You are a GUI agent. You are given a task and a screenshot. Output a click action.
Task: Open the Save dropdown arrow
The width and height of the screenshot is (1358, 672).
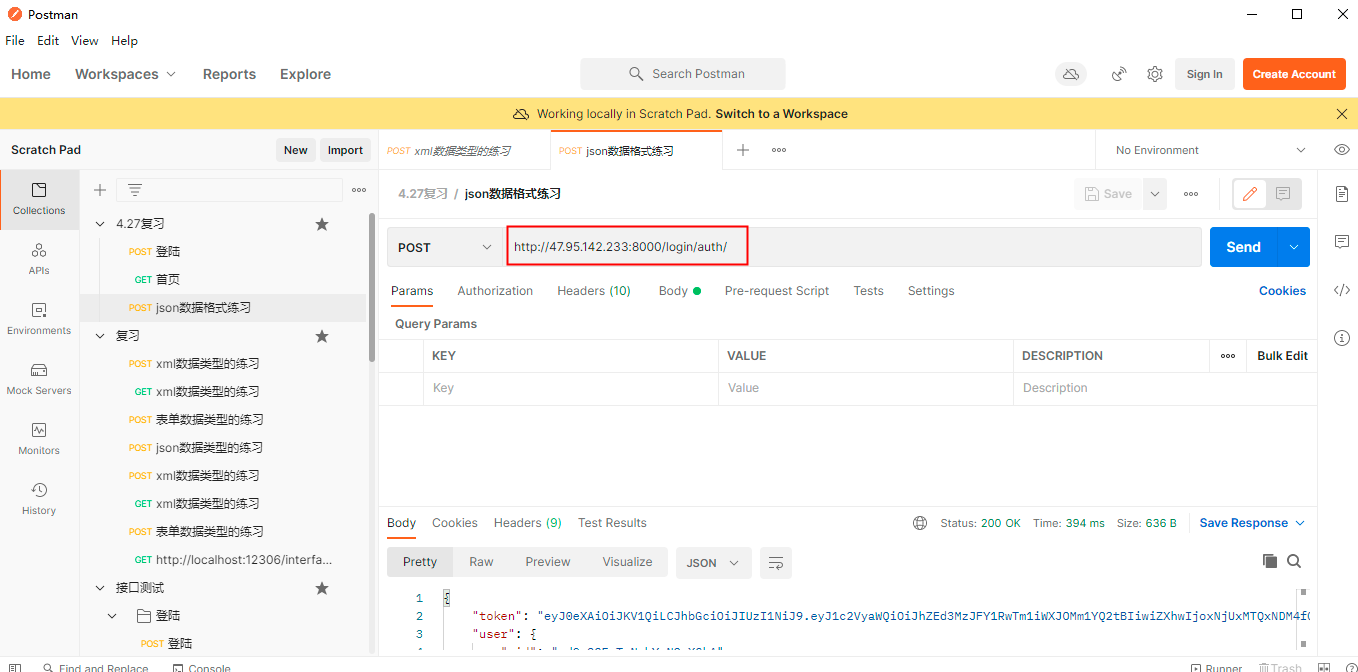coord(1155,194)
